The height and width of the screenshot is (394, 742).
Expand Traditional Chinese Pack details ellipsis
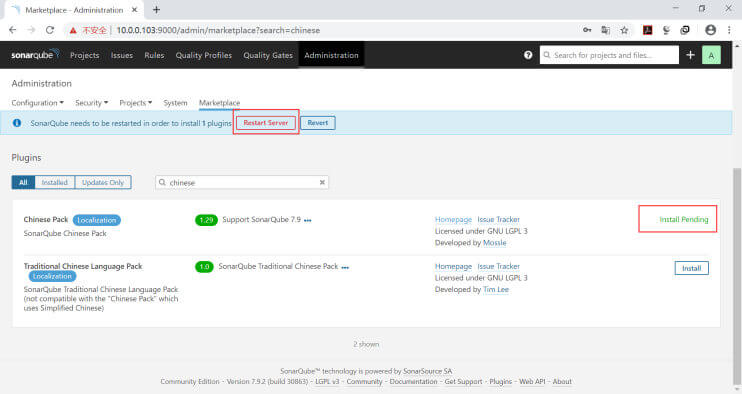pyautogui.click(x=345, y=268)
